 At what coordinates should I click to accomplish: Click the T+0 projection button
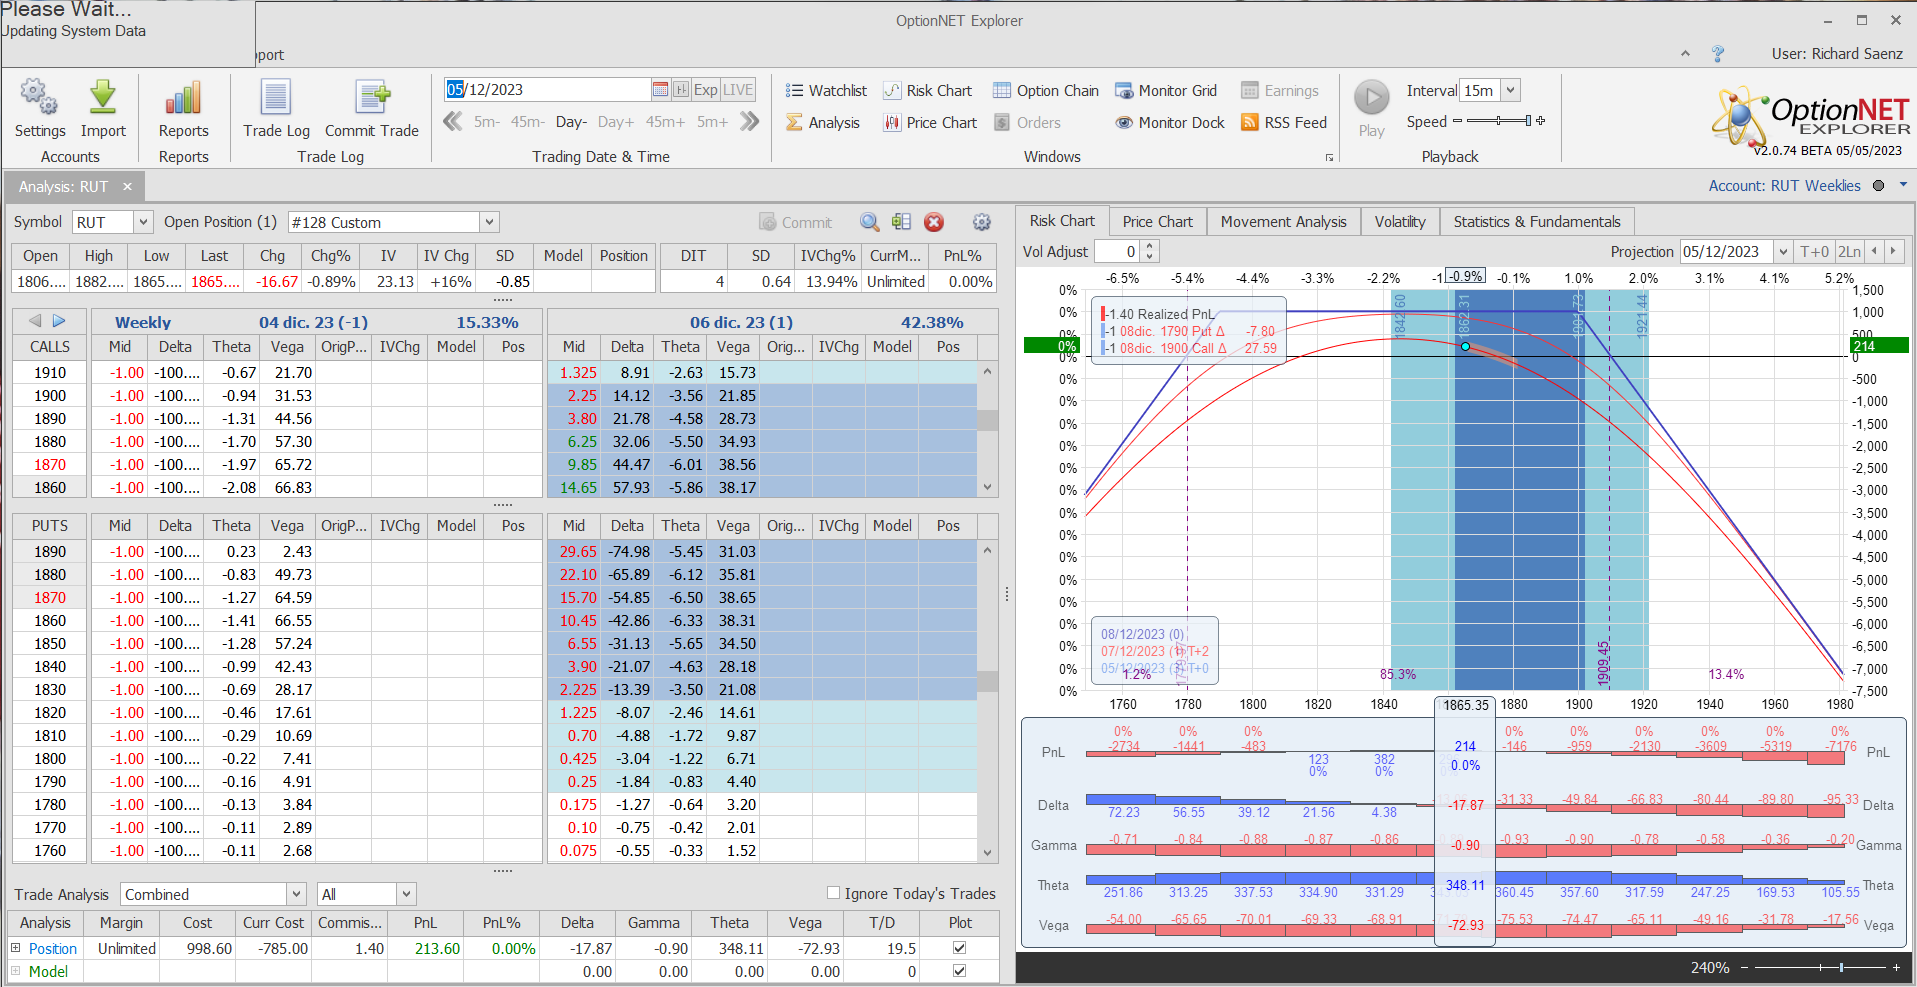coord(1814,252)
